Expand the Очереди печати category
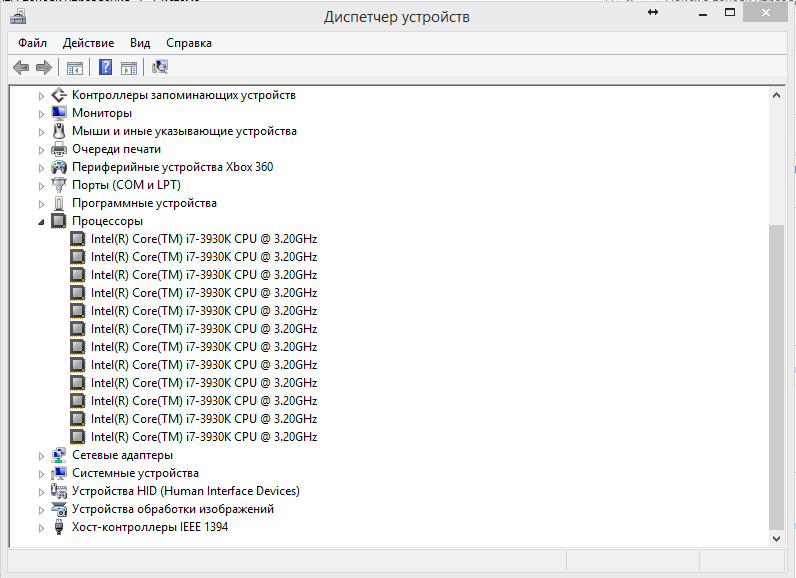The image size is (796, 578). (x=42, y=150)
